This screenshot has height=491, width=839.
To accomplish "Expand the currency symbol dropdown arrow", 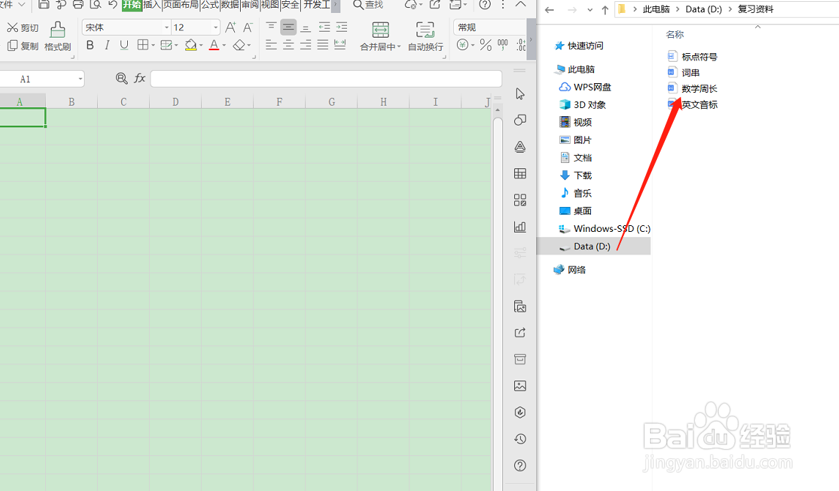I will click(472, 45).
